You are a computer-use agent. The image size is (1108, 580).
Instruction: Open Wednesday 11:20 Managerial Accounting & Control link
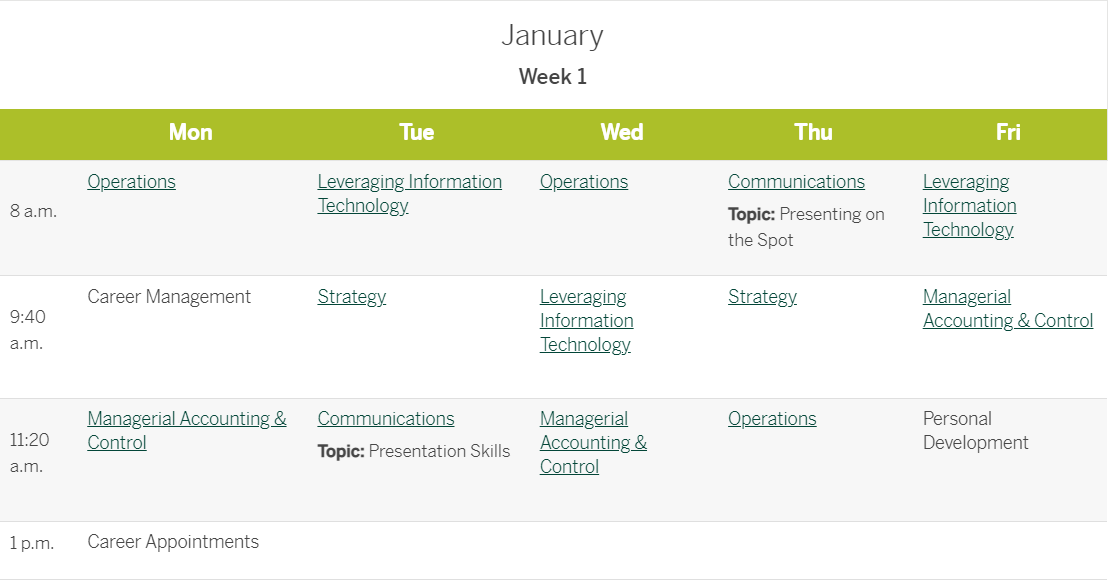pos(594,442)
